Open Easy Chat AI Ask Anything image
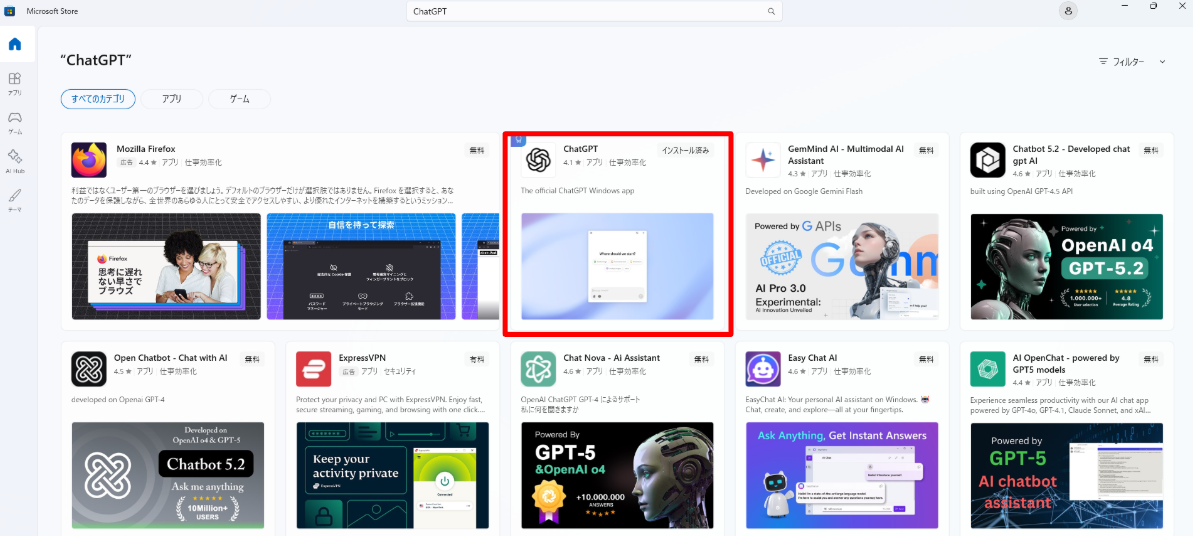This screenshot has height=536, width=1193. (842, 475)
